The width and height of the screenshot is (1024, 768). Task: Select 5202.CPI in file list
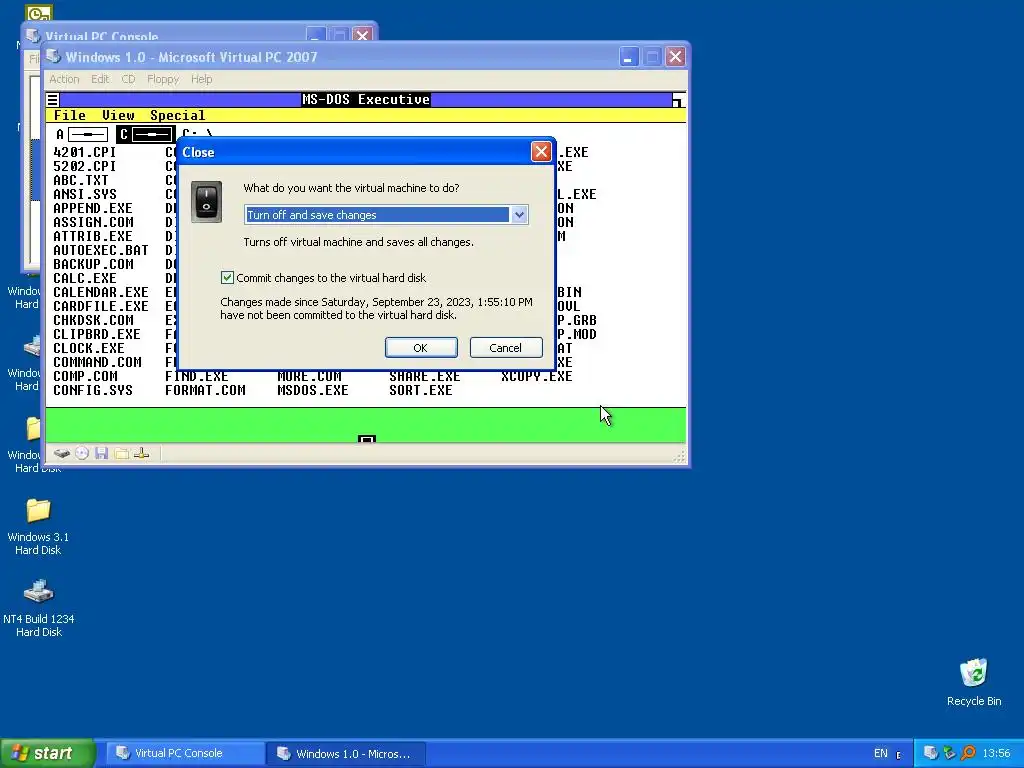tap(85, 166)
